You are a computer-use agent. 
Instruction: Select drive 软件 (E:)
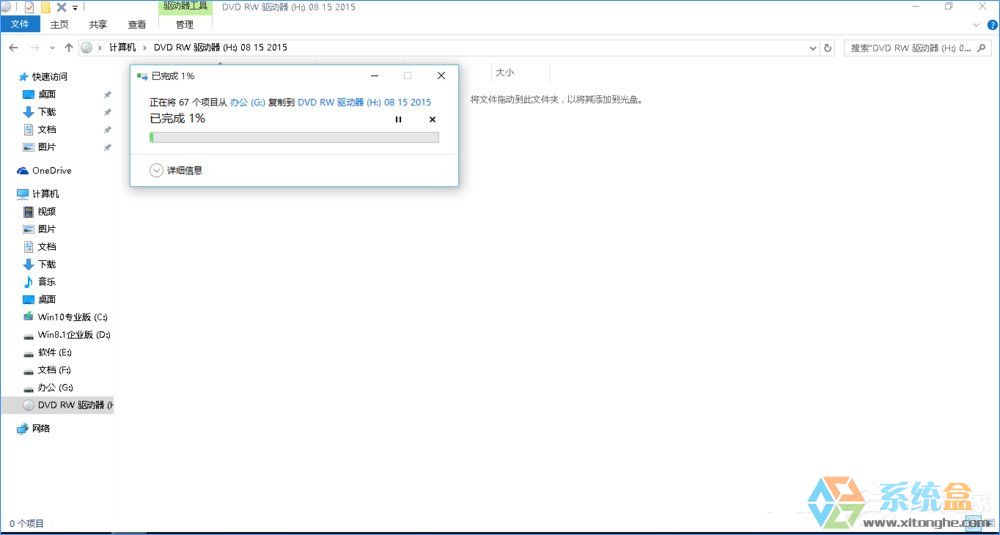(x=54, y=352)
